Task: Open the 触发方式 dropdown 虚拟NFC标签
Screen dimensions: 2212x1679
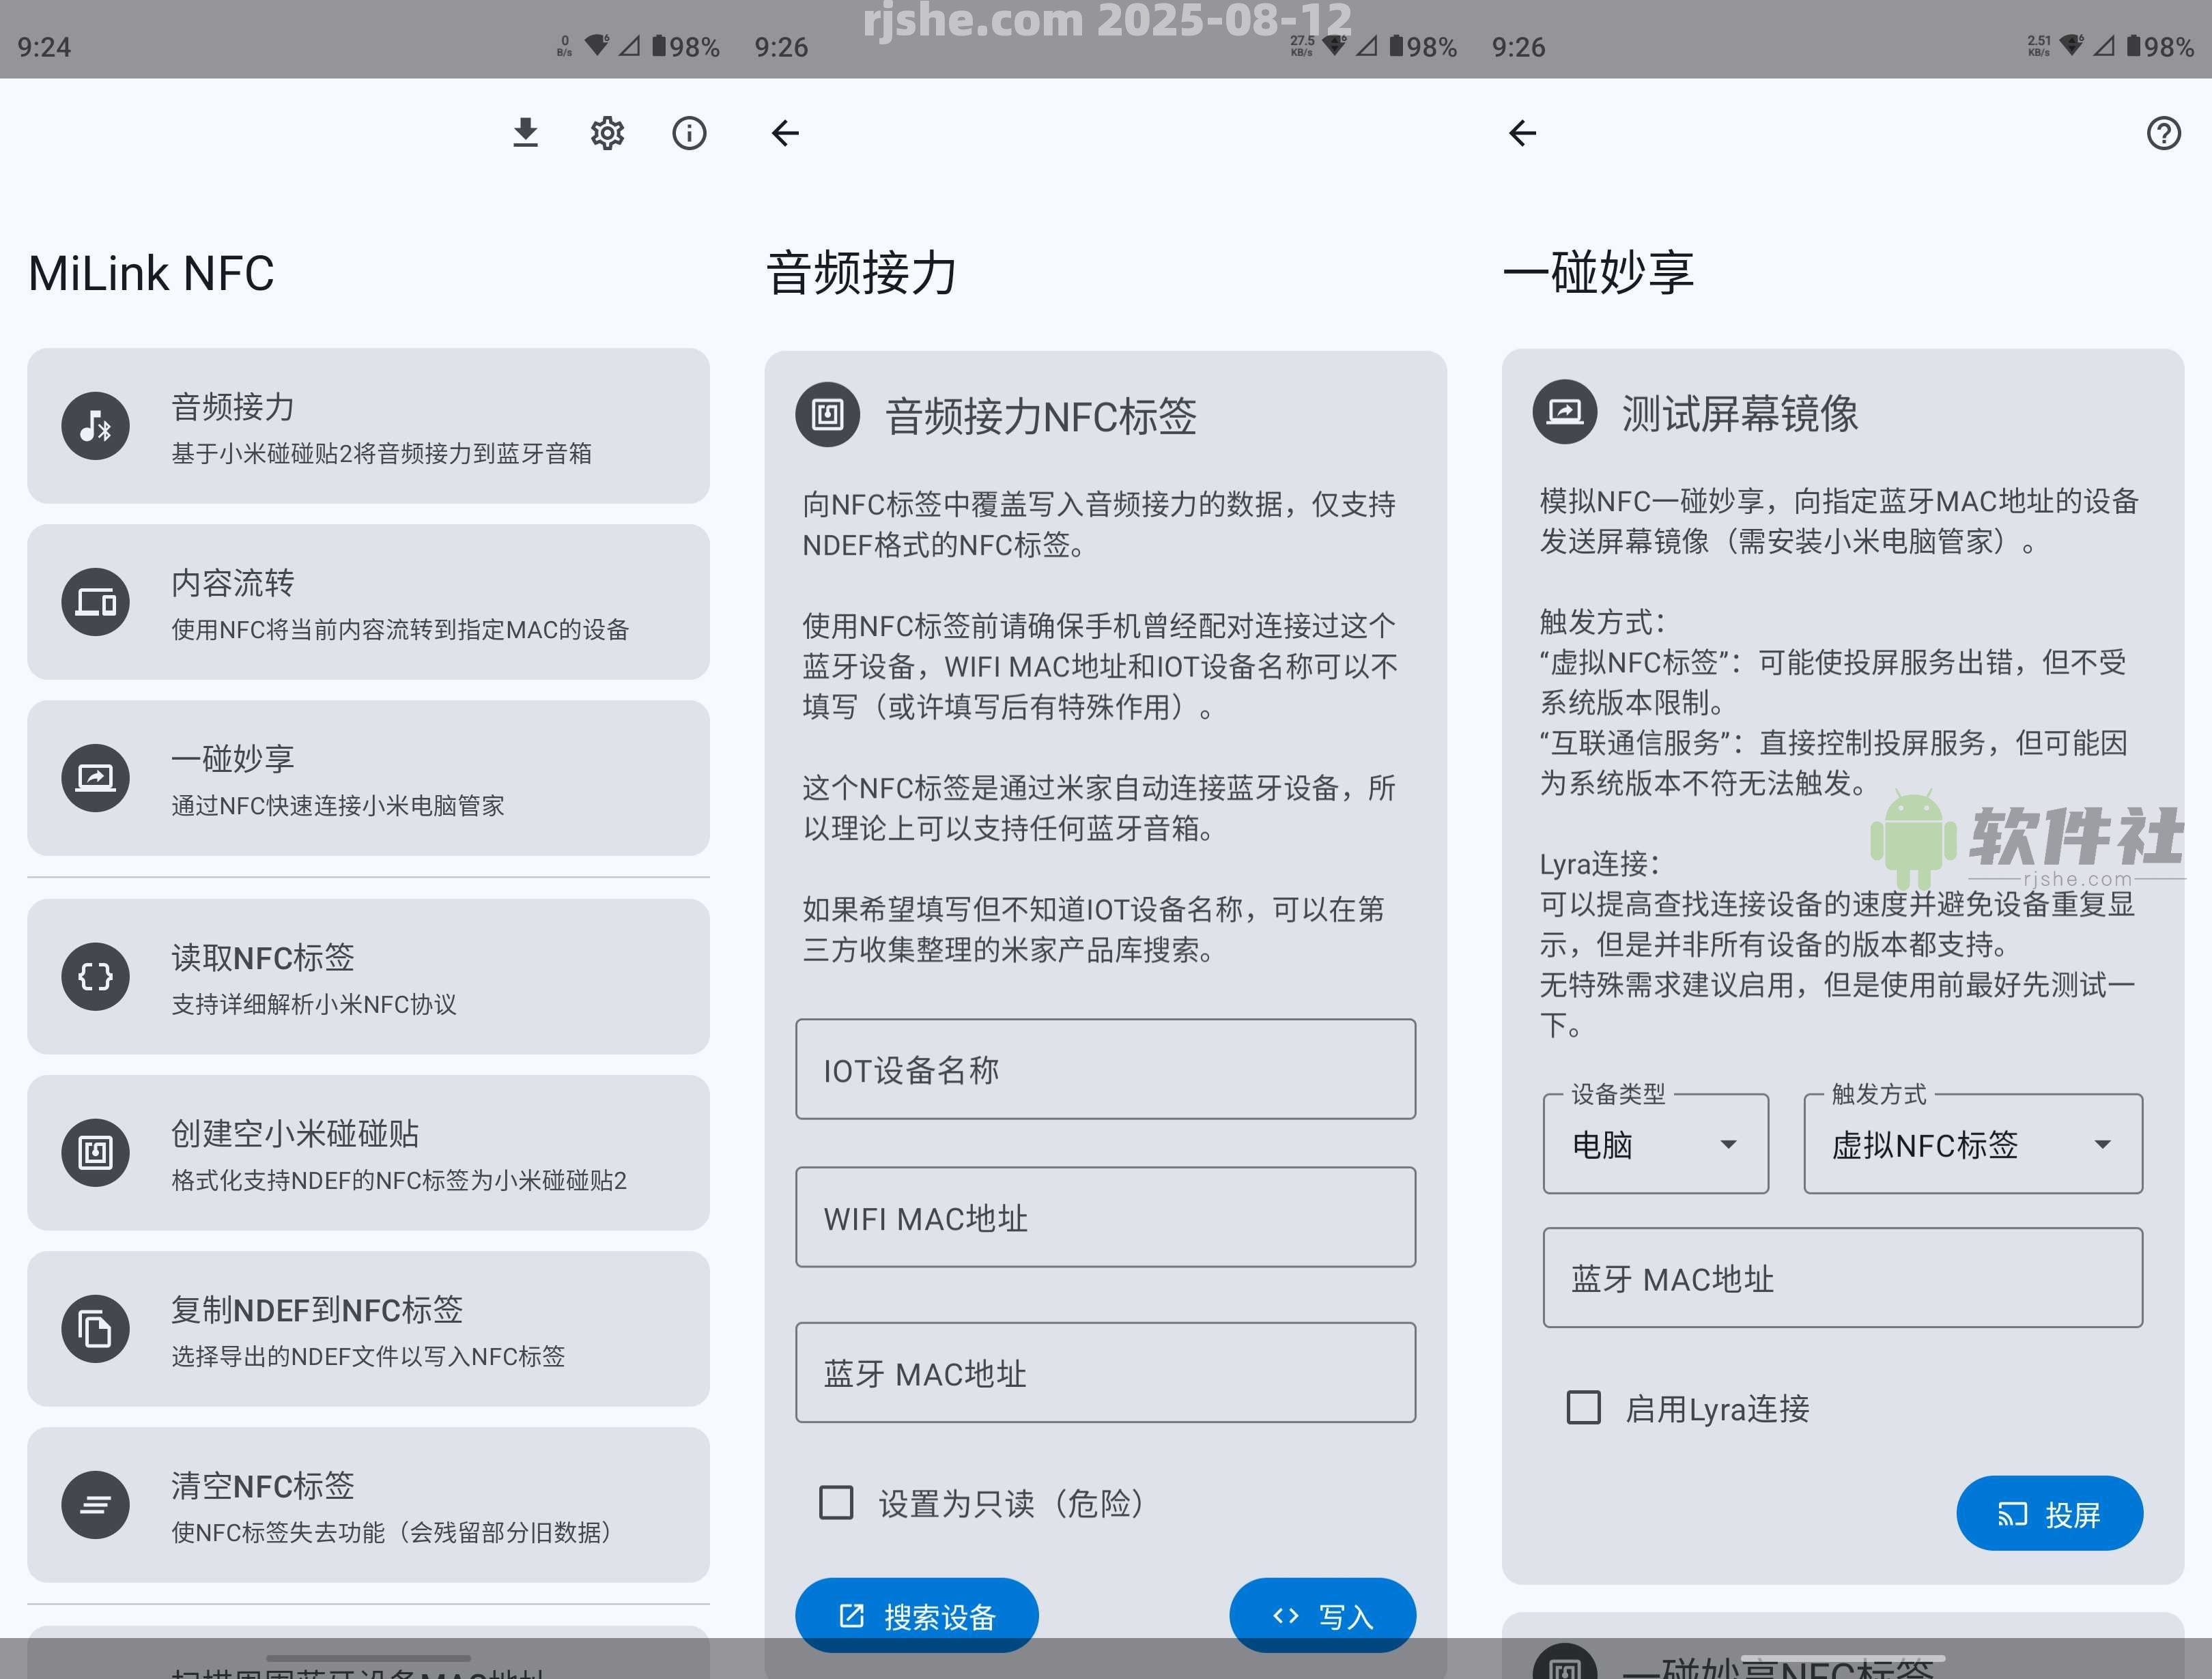Action: (x=1972, y=1144)
